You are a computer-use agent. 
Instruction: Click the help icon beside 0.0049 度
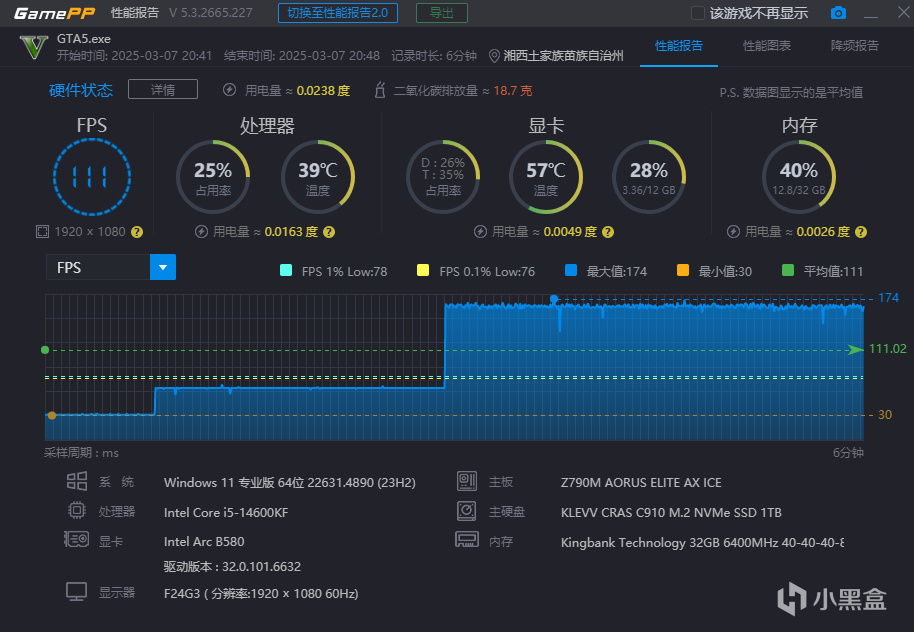pos(607,232)
